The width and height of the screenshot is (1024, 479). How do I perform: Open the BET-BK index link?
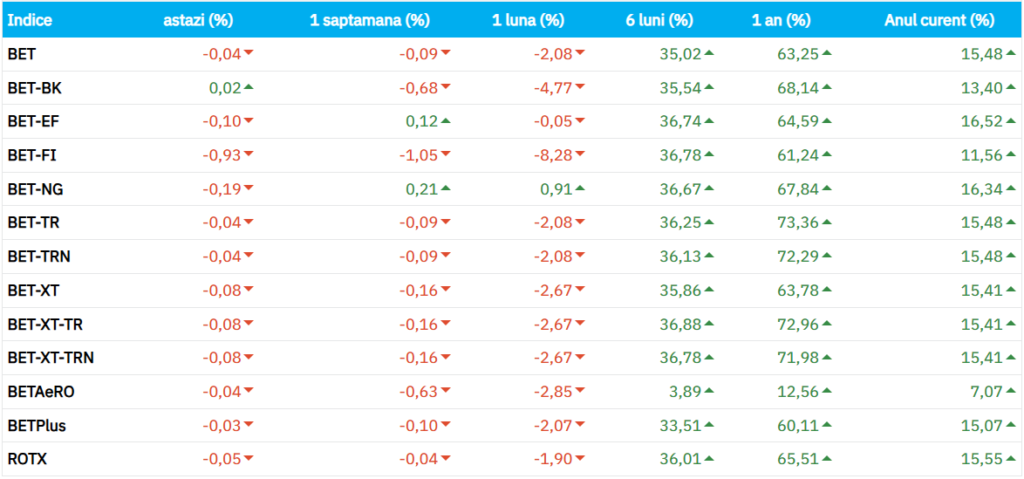[x=35, y=88]
